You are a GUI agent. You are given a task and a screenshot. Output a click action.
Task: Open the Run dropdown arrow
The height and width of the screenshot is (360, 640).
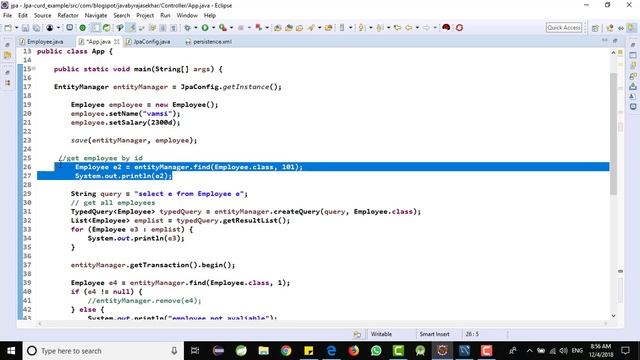213,28
